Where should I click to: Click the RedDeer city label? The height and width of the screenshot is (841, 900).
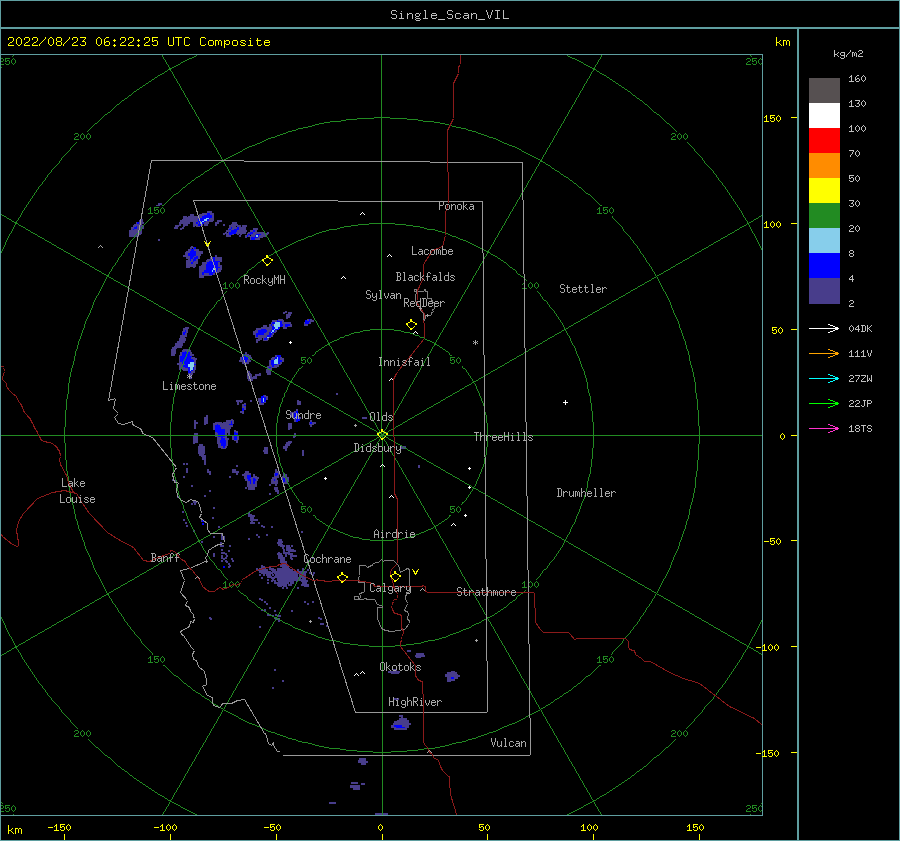424,303
